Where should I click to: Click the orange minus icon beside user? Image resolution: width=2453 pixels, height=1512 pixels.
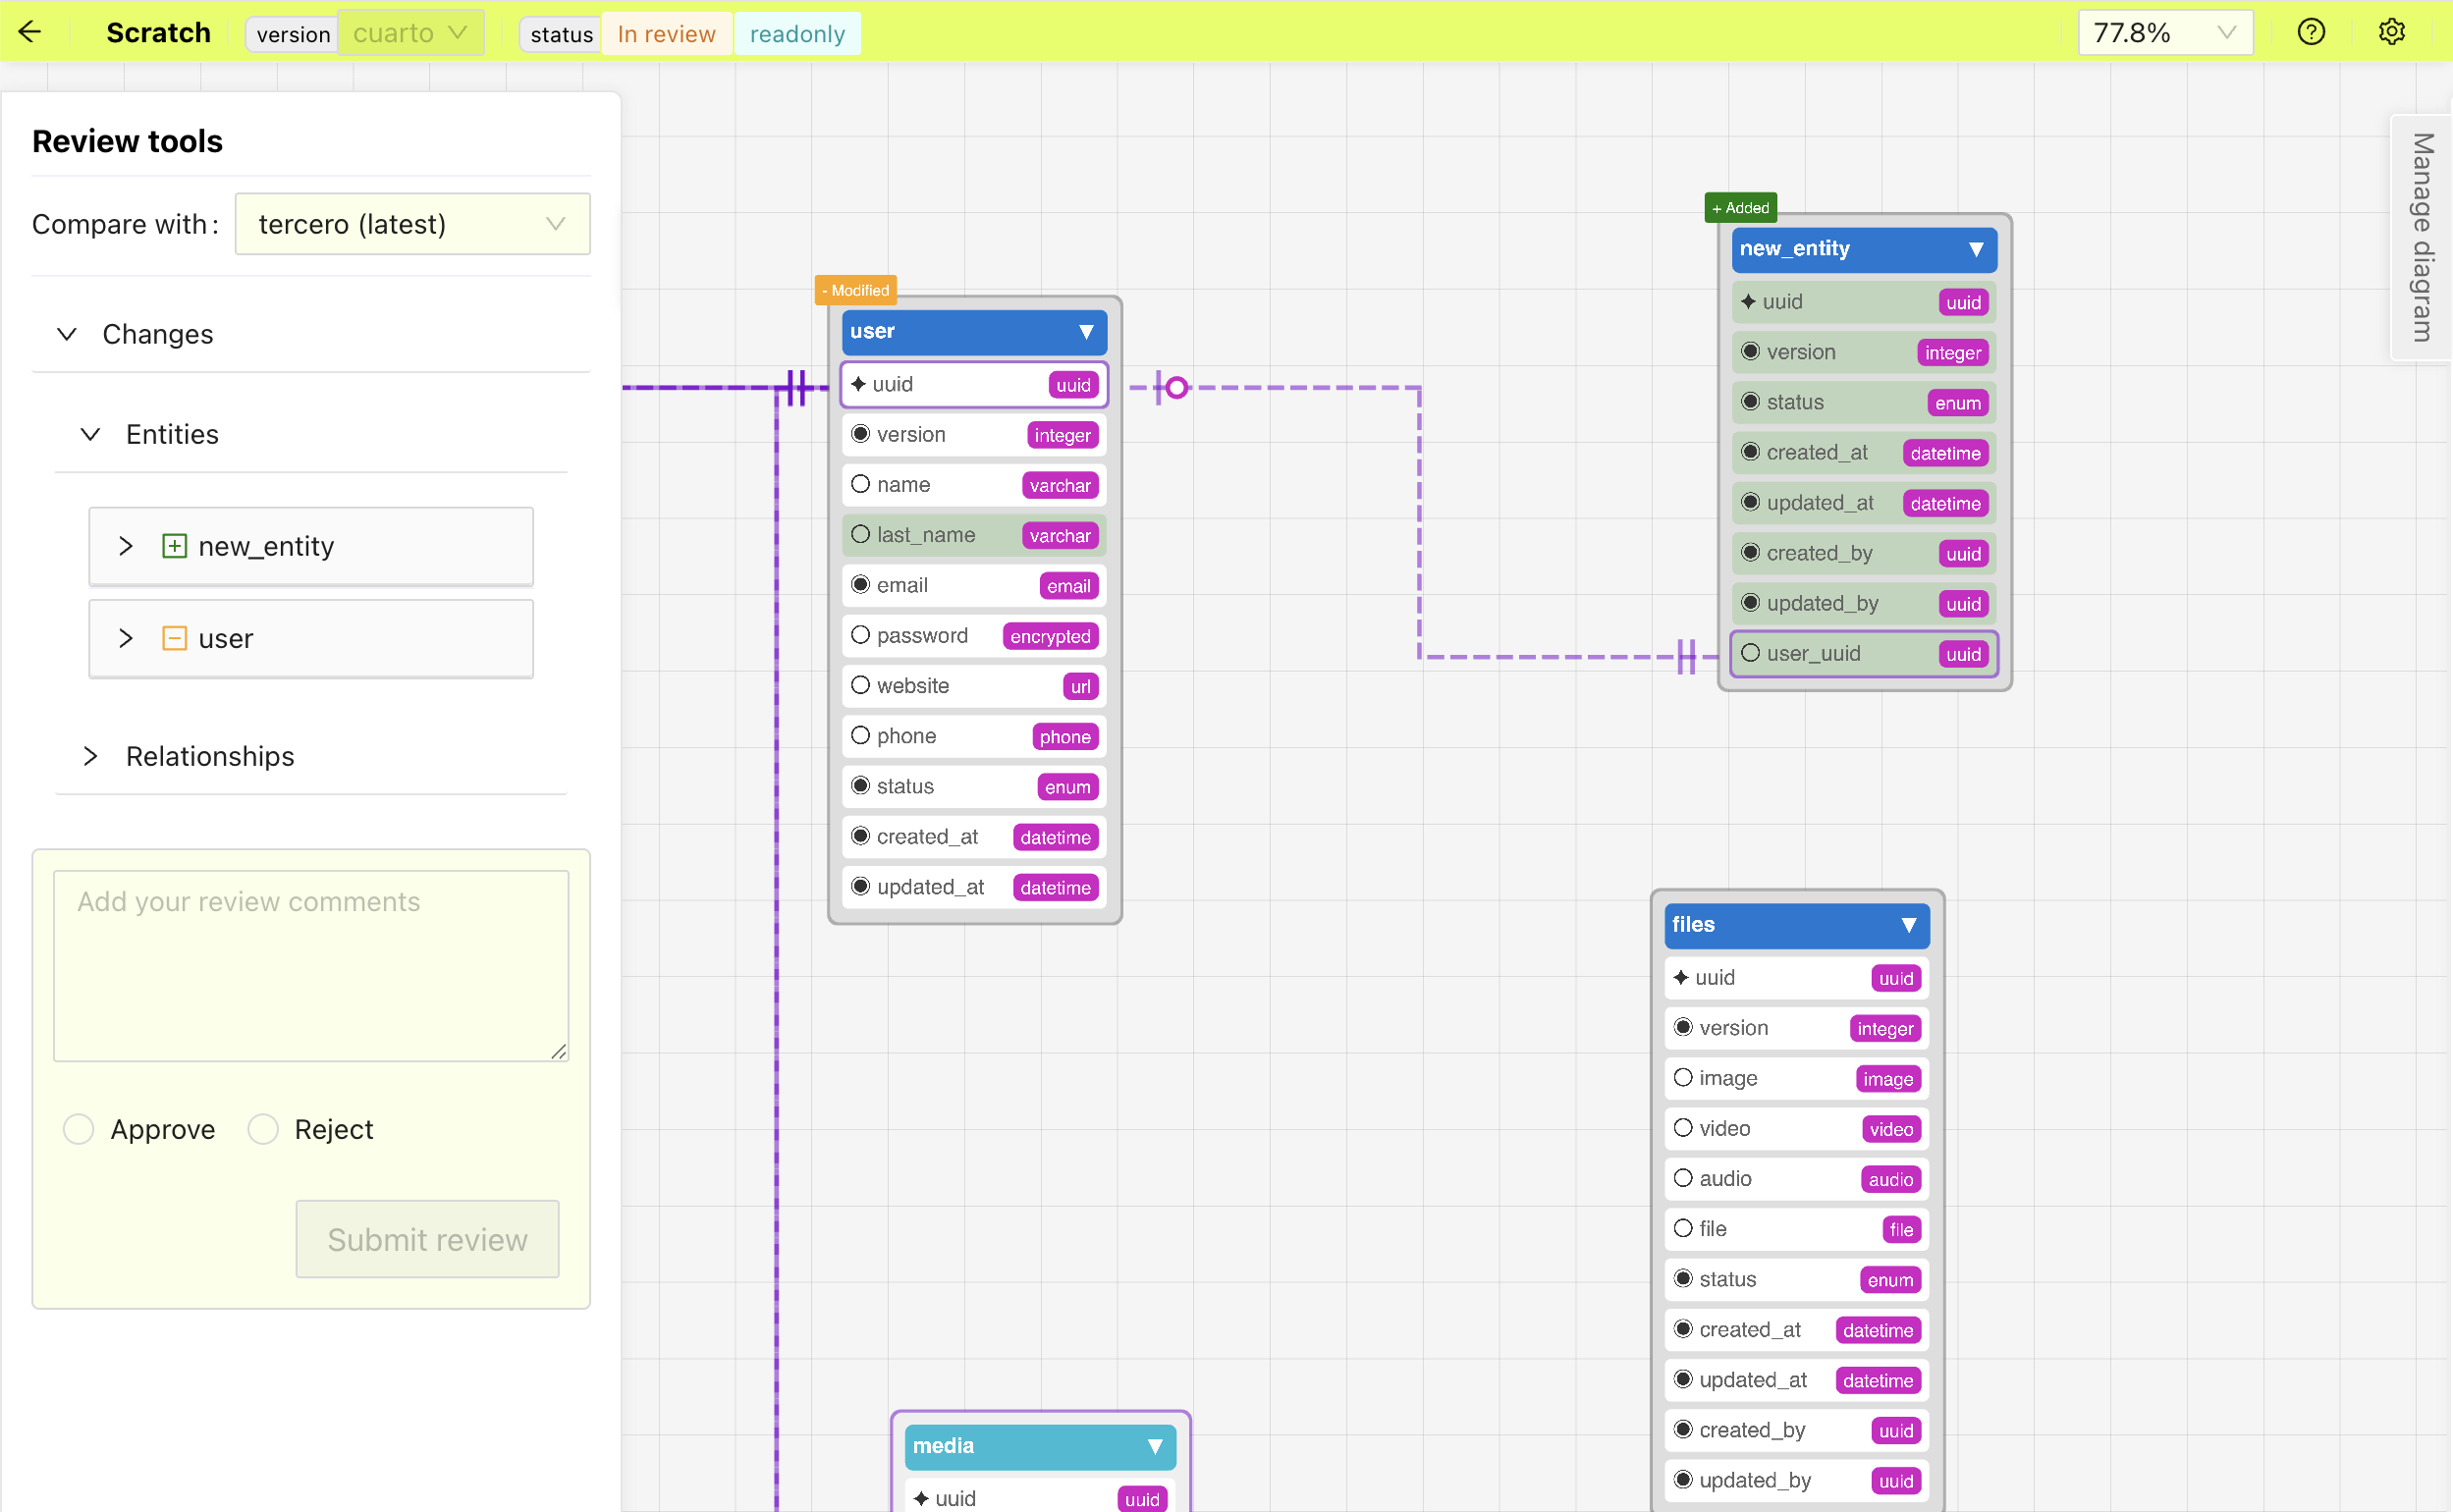174,638
